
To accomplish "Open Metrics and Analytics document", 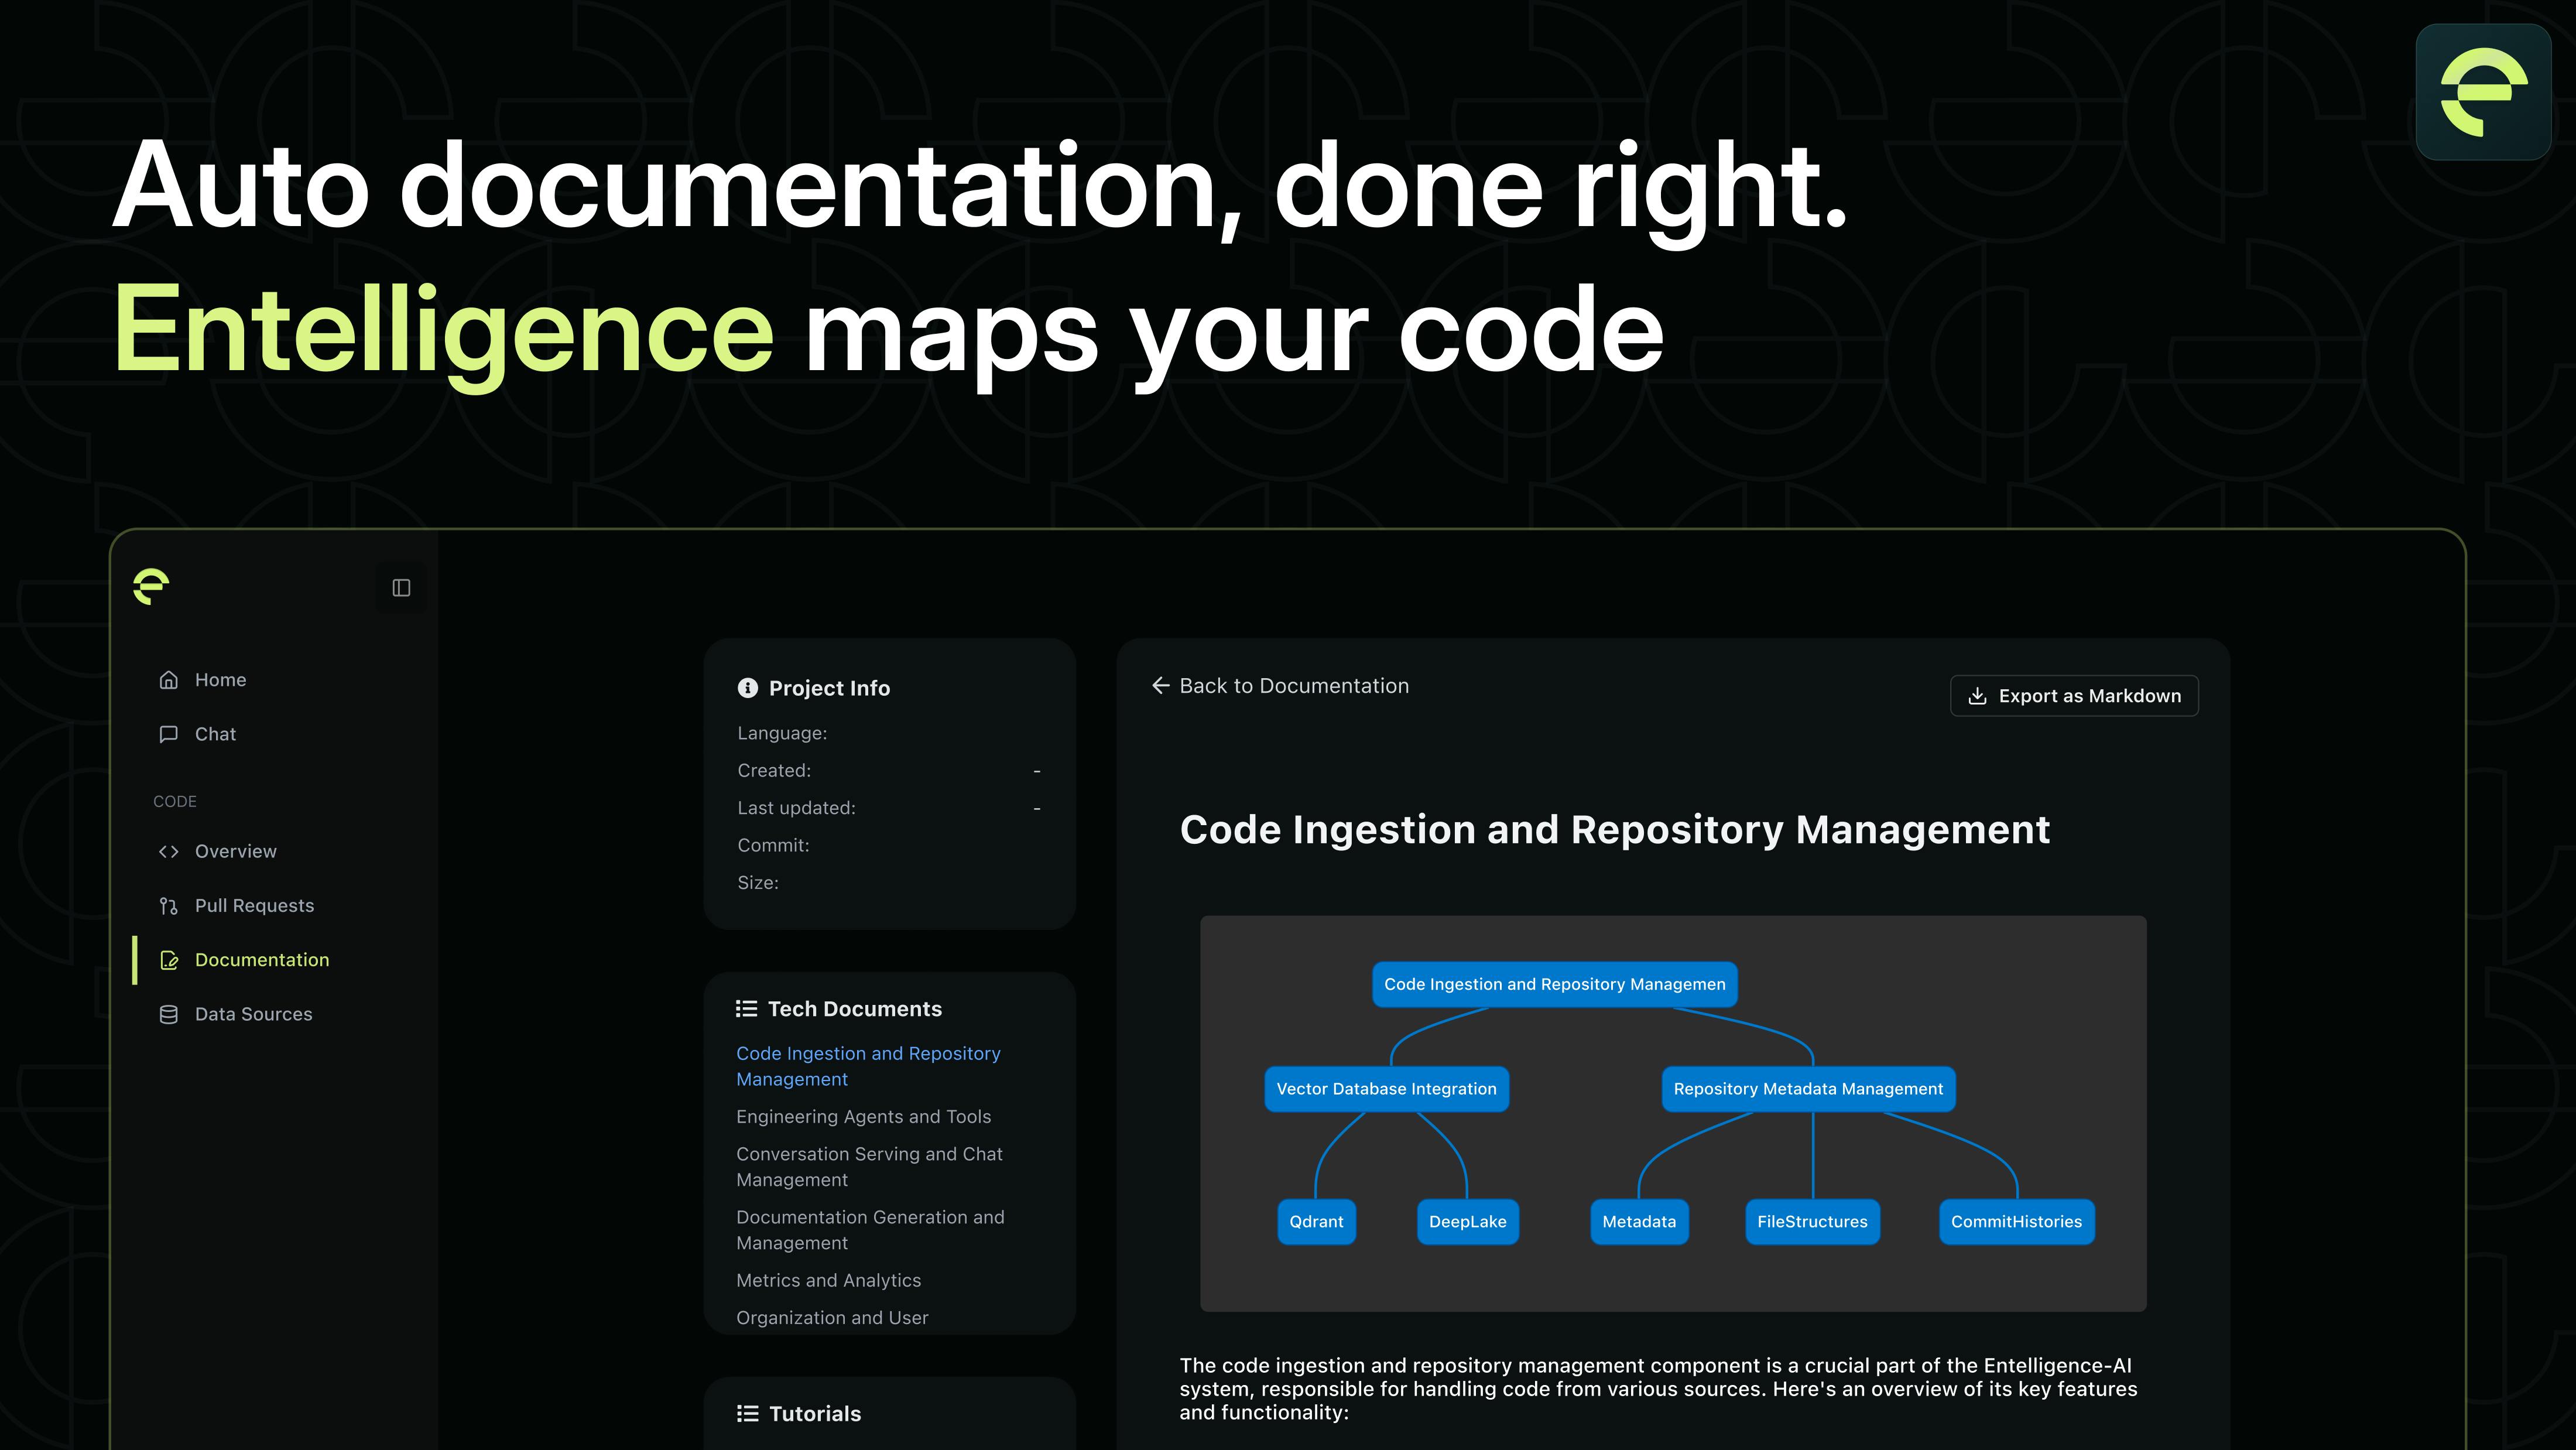I will click(828, 1281).
